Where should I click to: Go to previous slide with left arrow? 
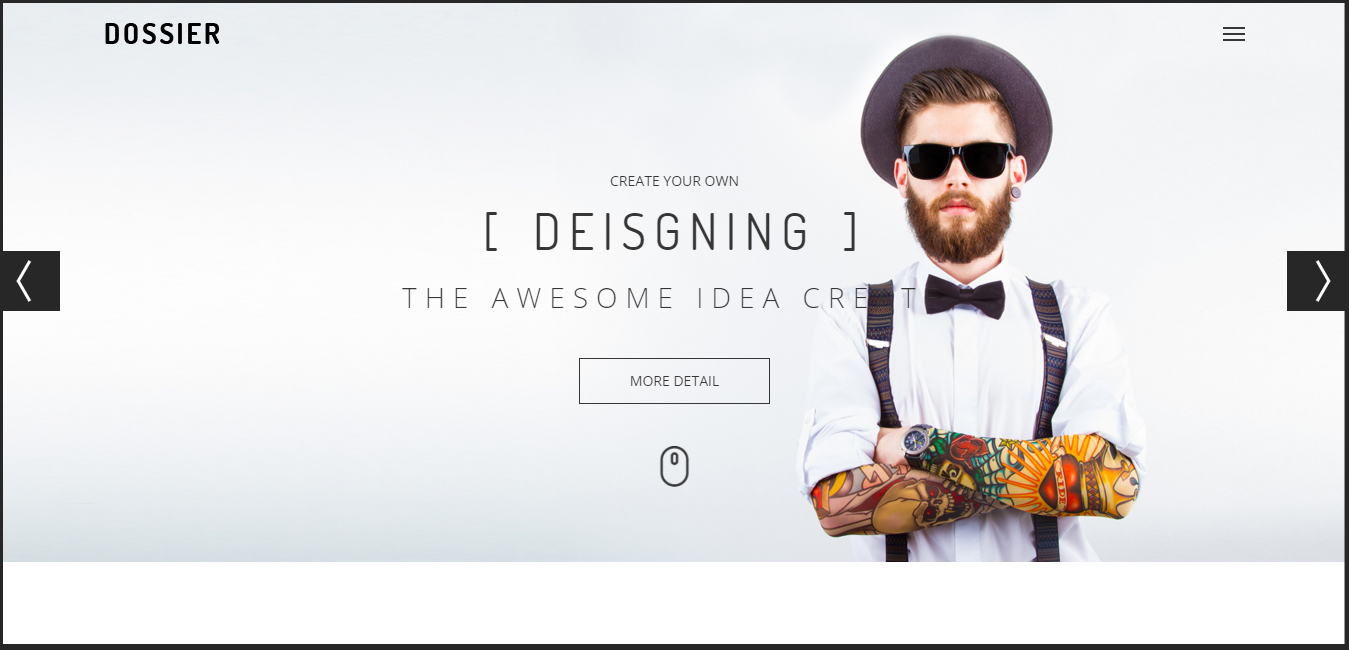[31, 281]
